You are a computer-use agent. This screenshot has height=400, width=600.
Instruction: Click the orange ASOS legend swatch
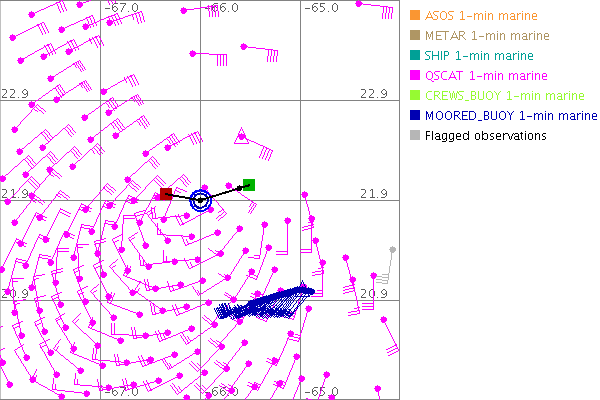(415, 16)
